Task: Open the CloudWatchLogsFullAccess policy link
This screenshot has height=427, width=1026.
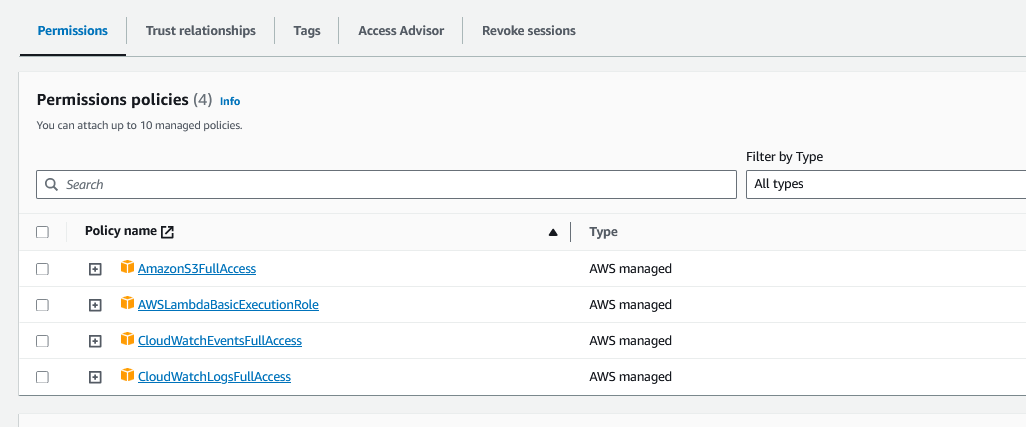Action: click(215, 377)
